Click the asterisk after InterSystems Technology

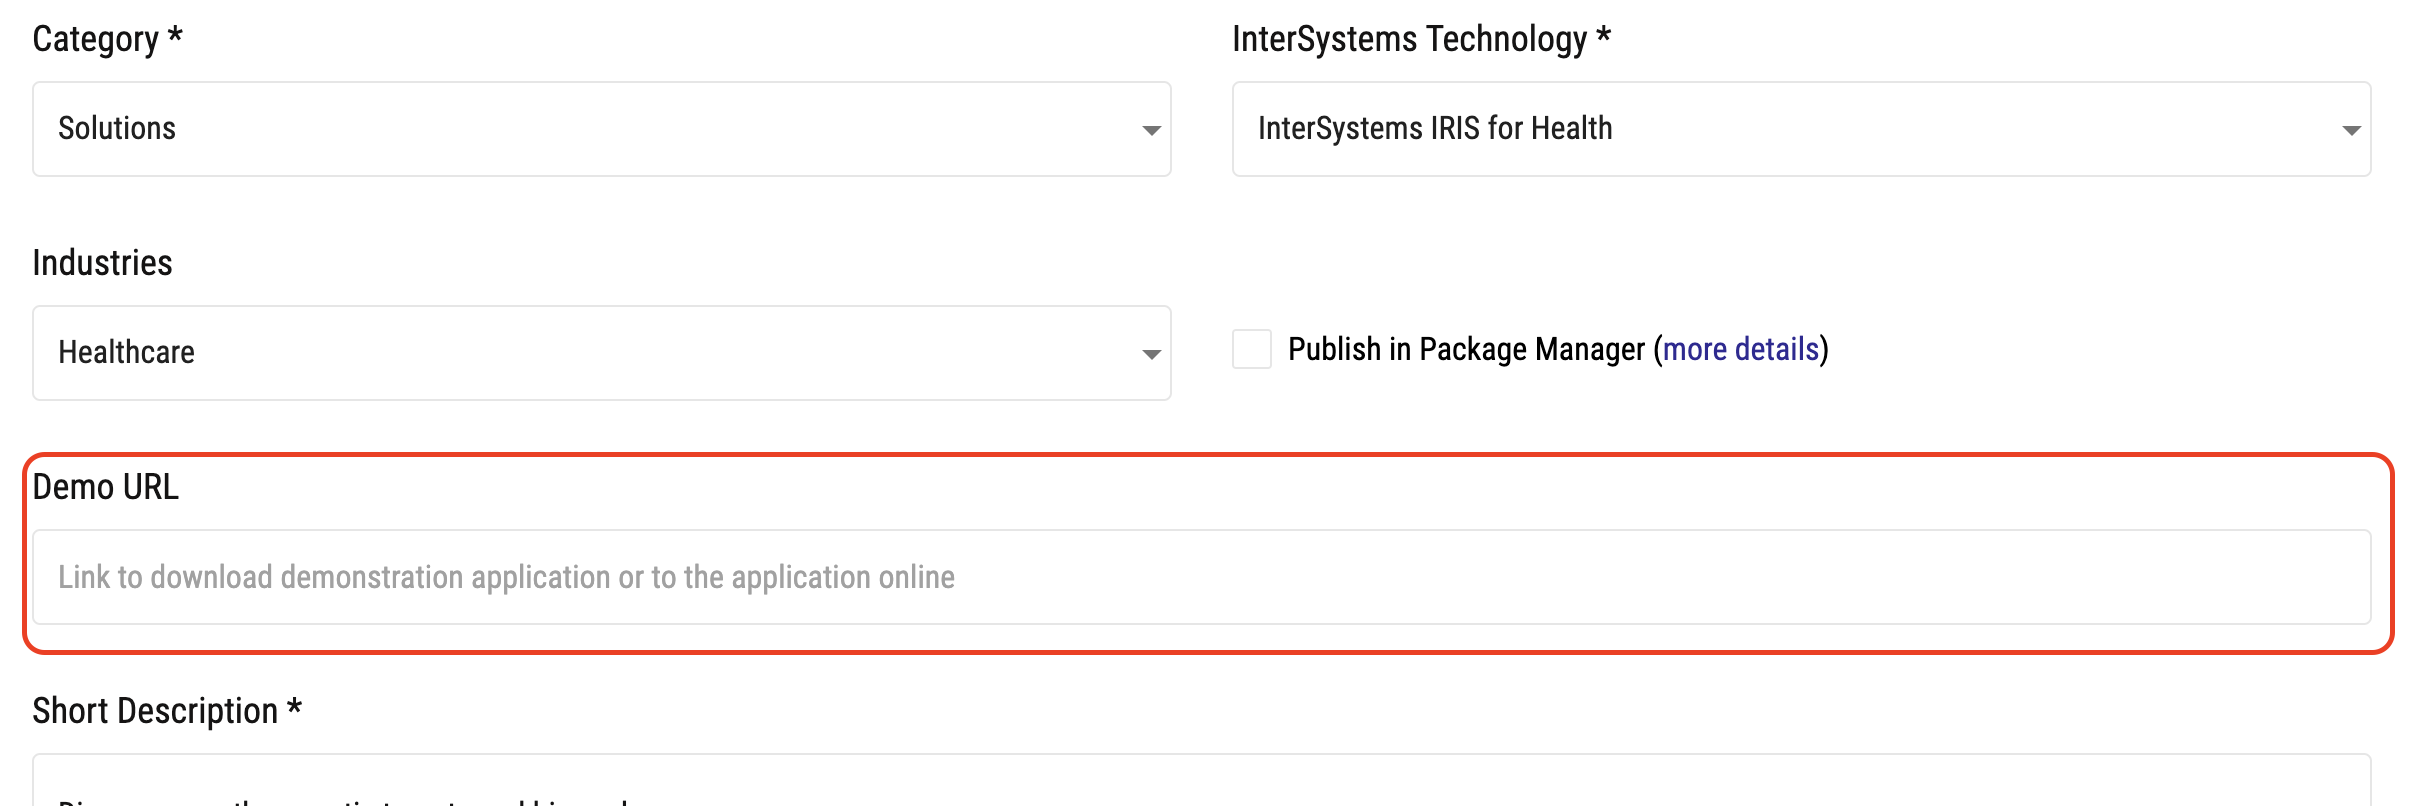point(1603,34)
